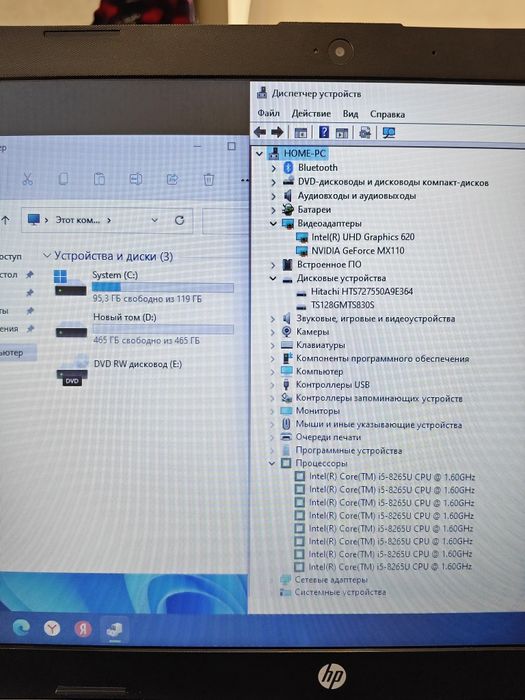Open the DVD RW drive (E:) icon
Screen dimensions: 525x700
pyautogui.click(x=72, y=370)
